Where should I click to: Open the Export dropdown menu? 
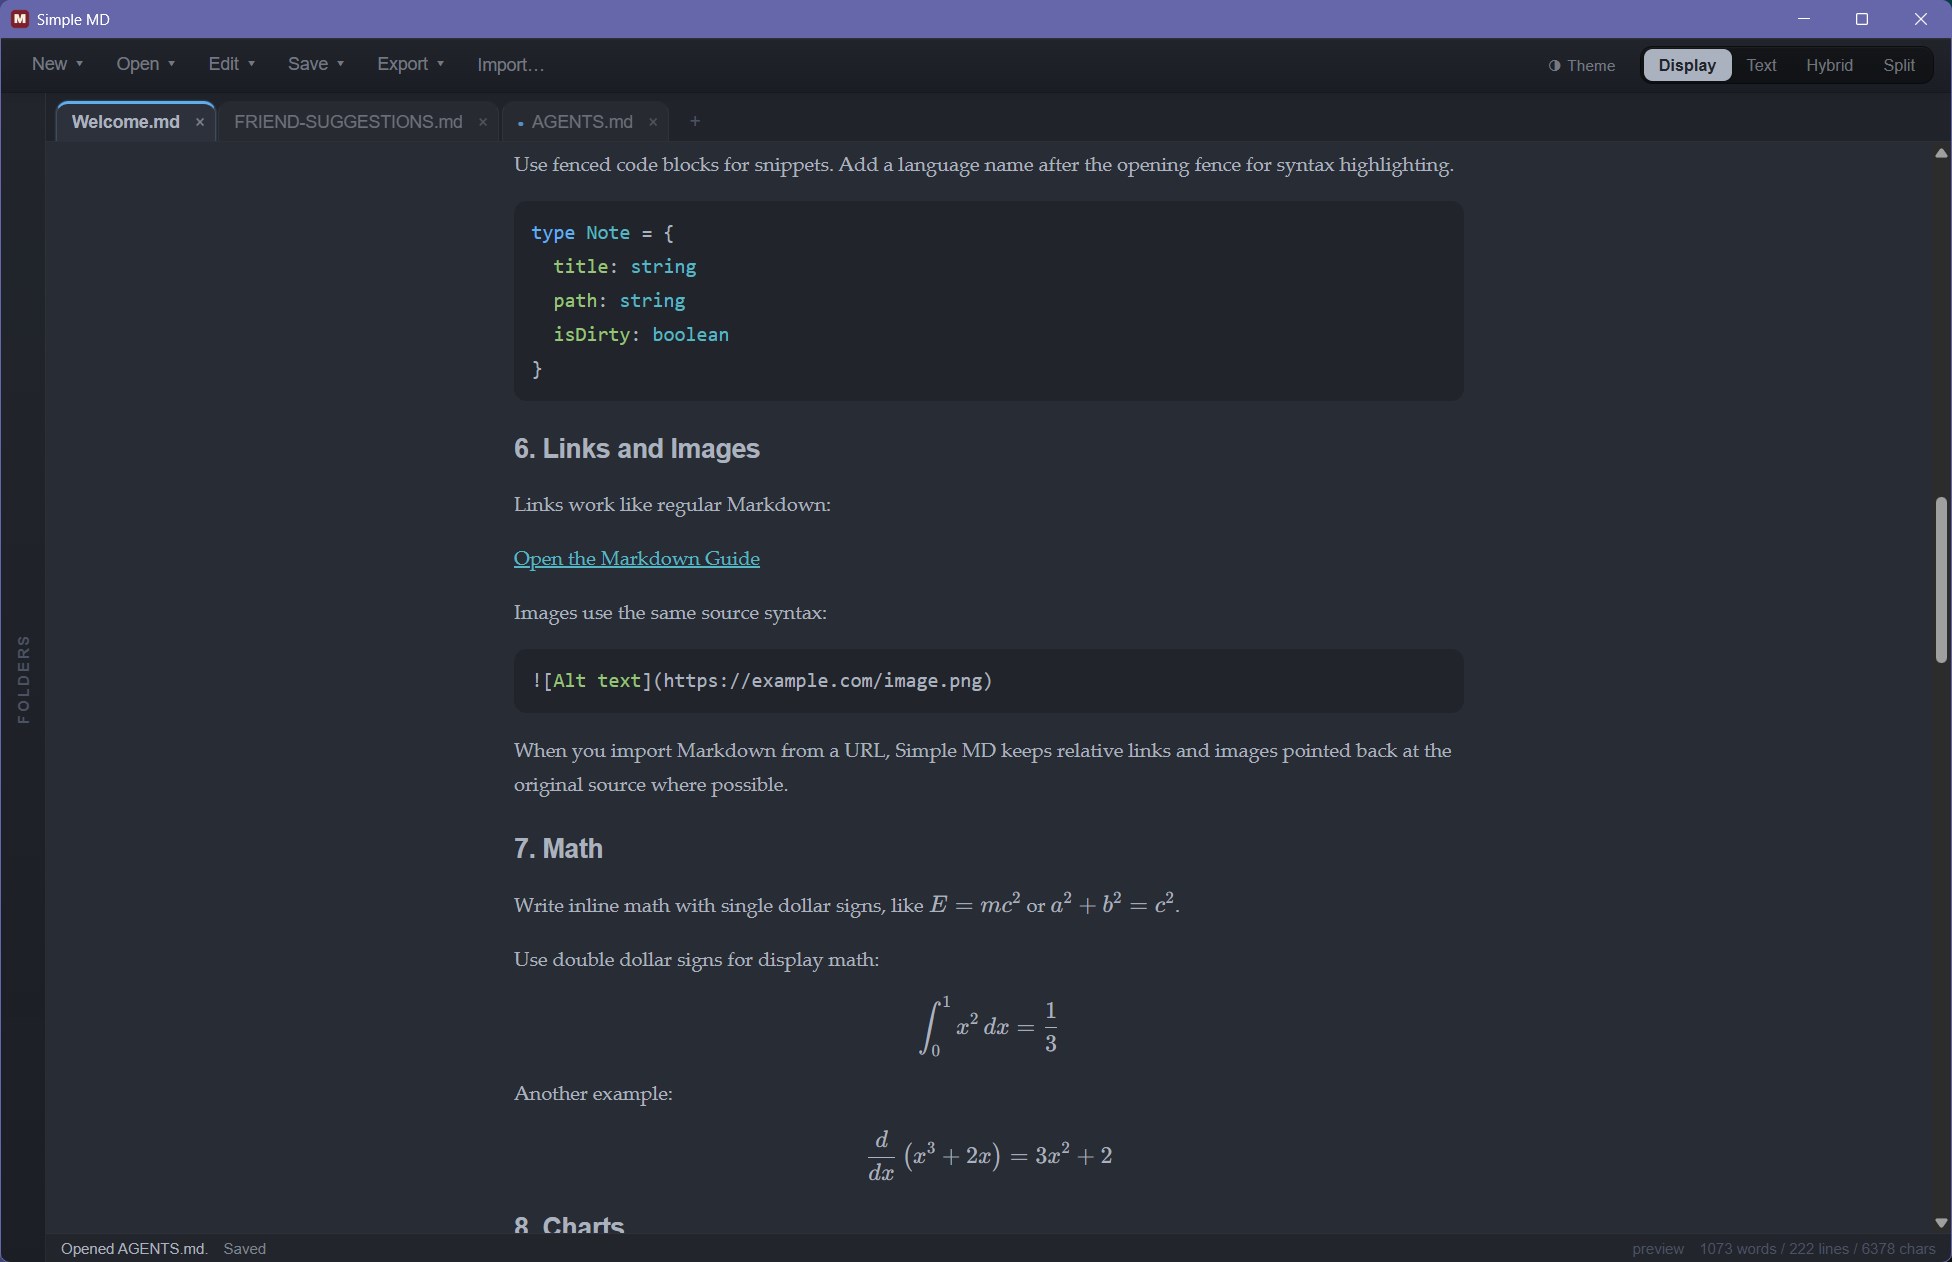pyautogui.click(x=410, y=64)
